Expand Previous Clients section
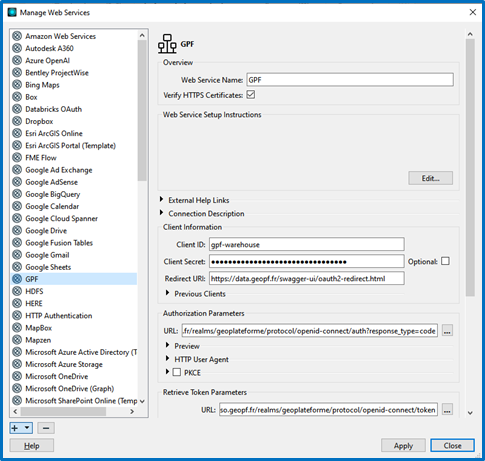 [x=168, y=293]
